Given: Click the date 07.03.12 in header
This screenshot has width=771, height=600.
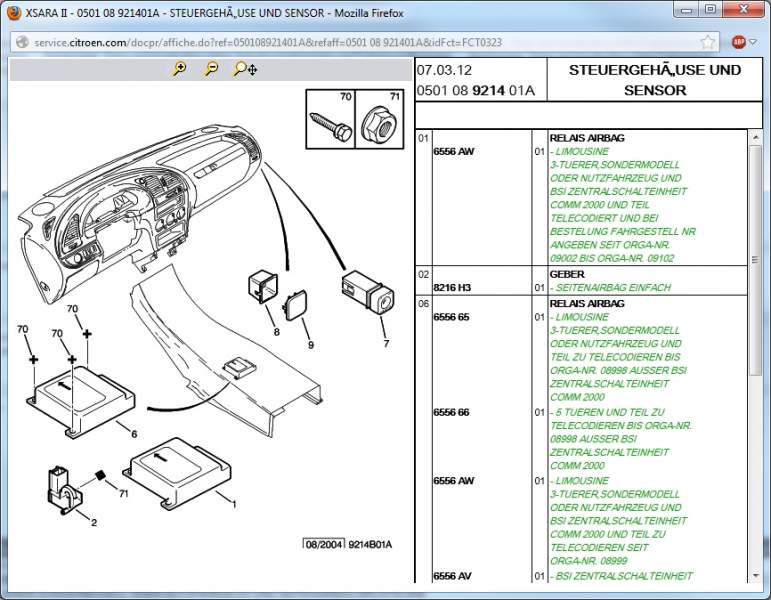Looking at the screenshot, I should [444, 70].
